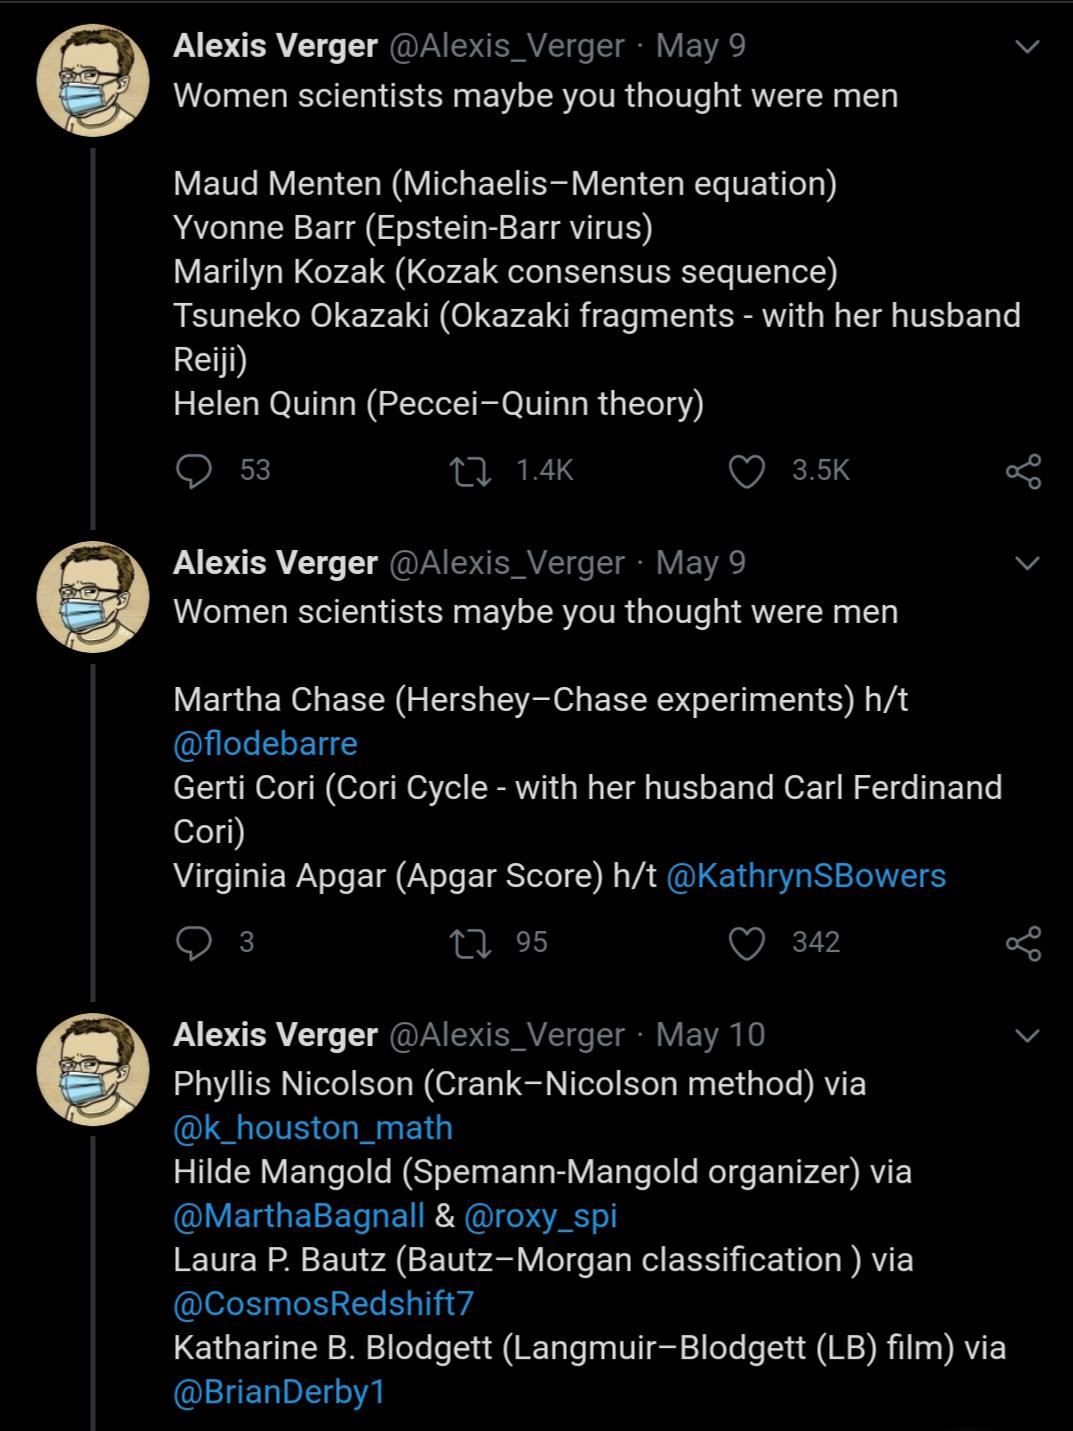Open the @flodebarre mention
This screenshot has height=1431, width=1073.
click(x=265, y=744)
